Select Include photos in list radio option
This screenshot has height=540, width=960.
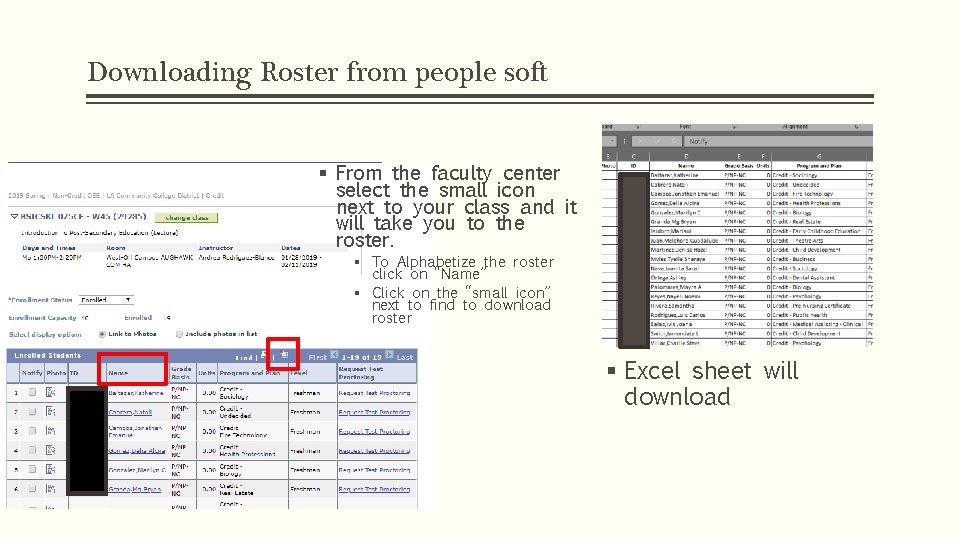pyautogui.click(x=179, y=334)
